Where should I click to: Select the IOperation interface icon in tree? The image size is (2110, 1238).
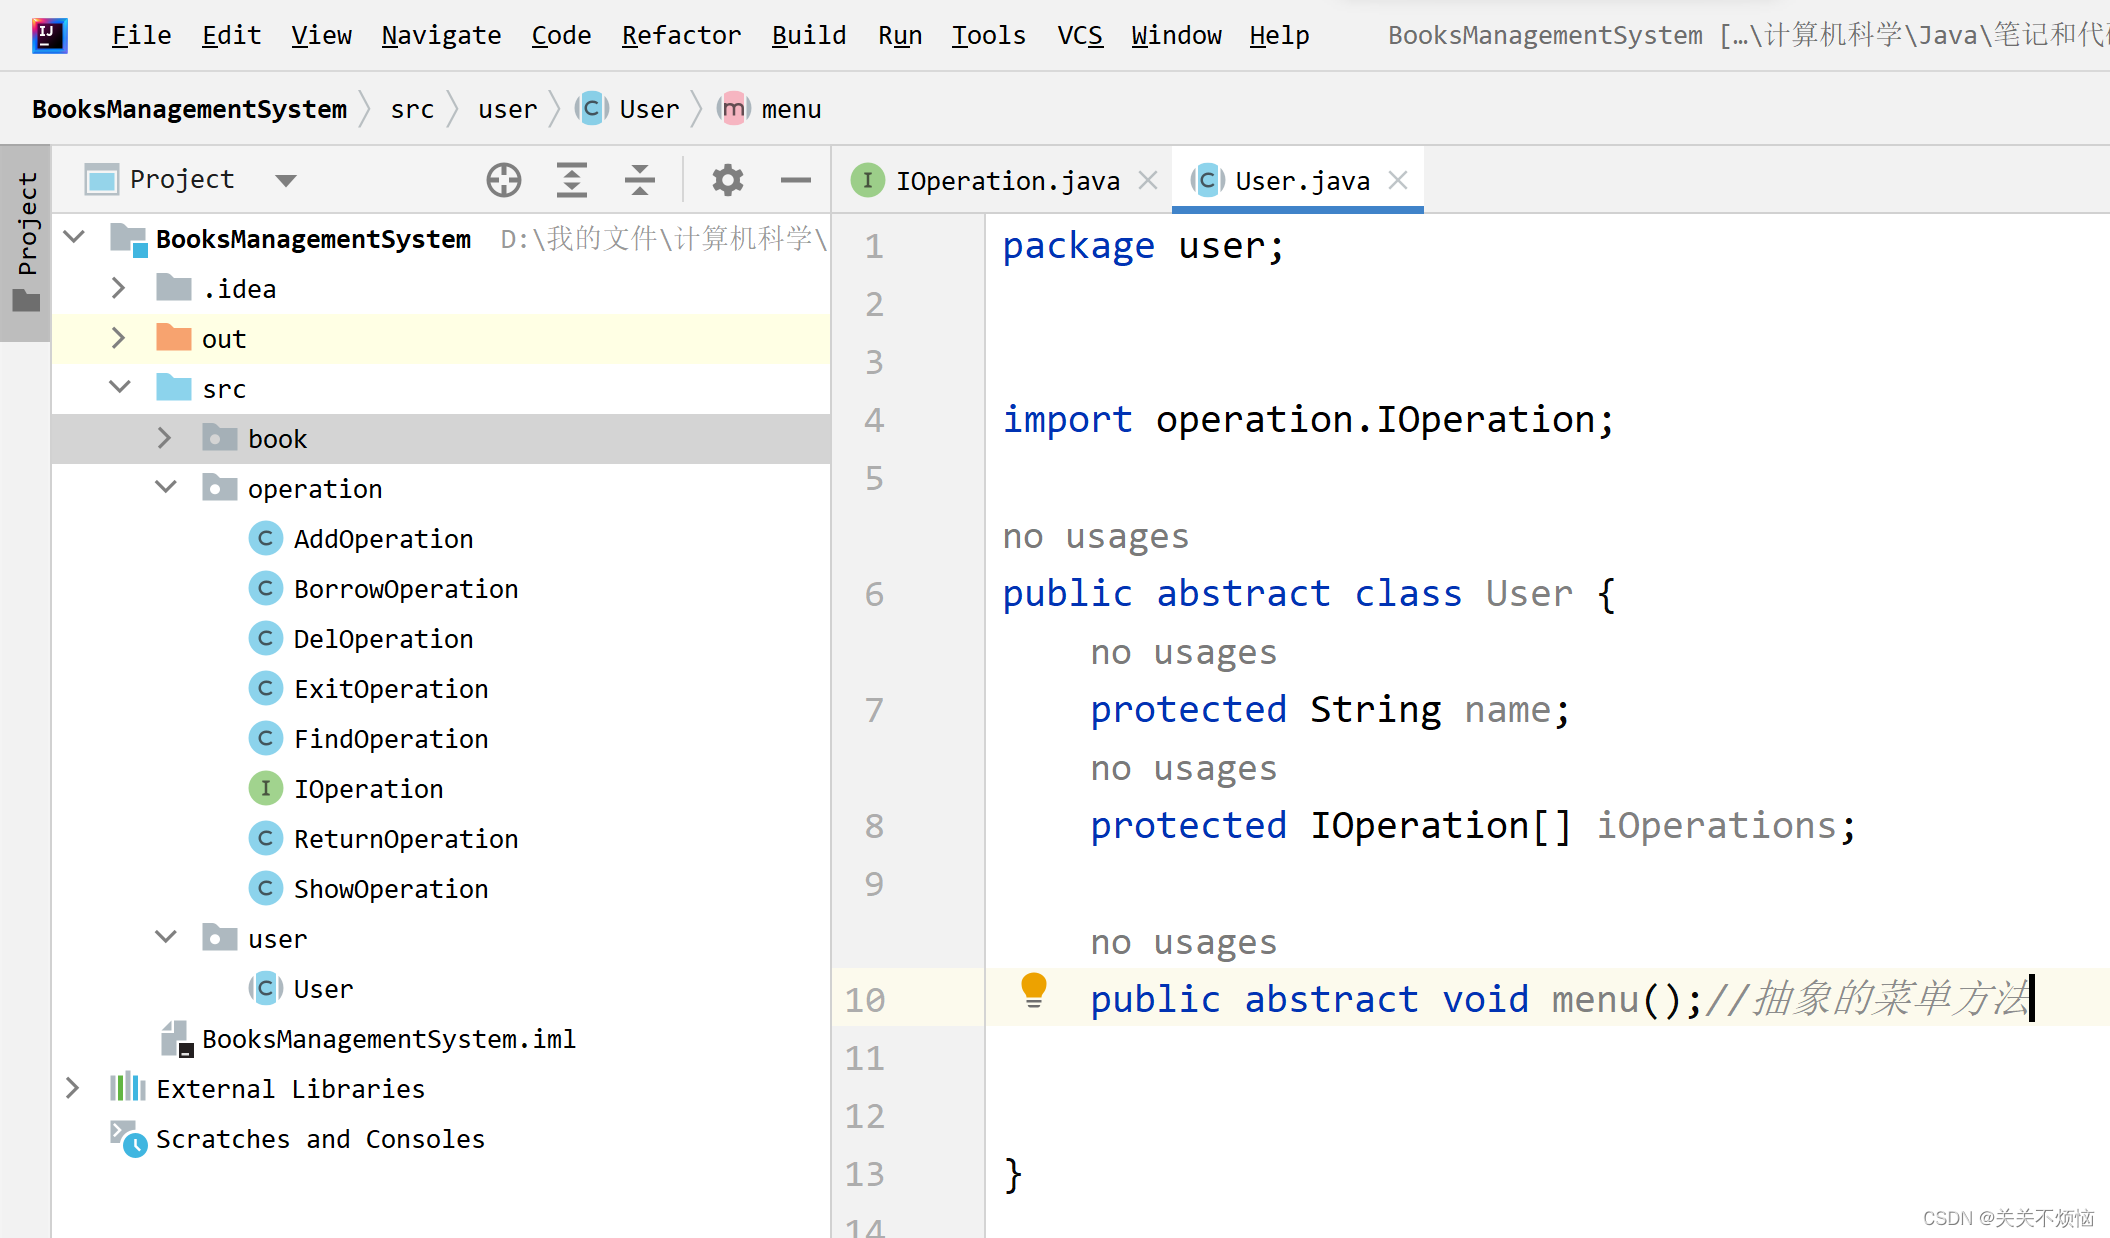click(x=265, y=789)
